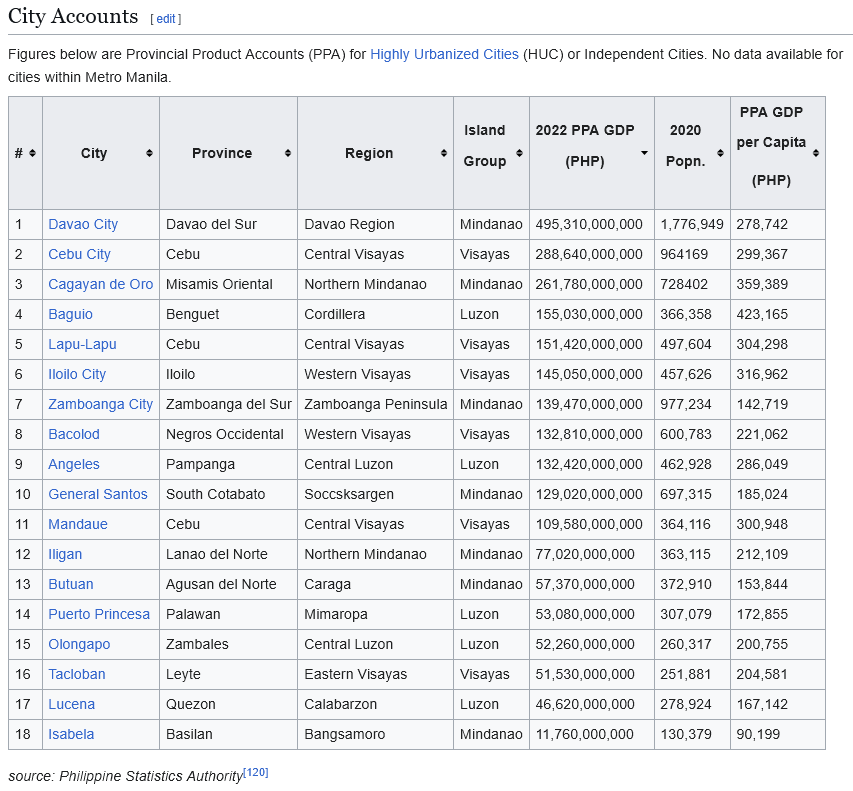
Task: Select the Soccsksargen region cell
Action: point(375,494)
